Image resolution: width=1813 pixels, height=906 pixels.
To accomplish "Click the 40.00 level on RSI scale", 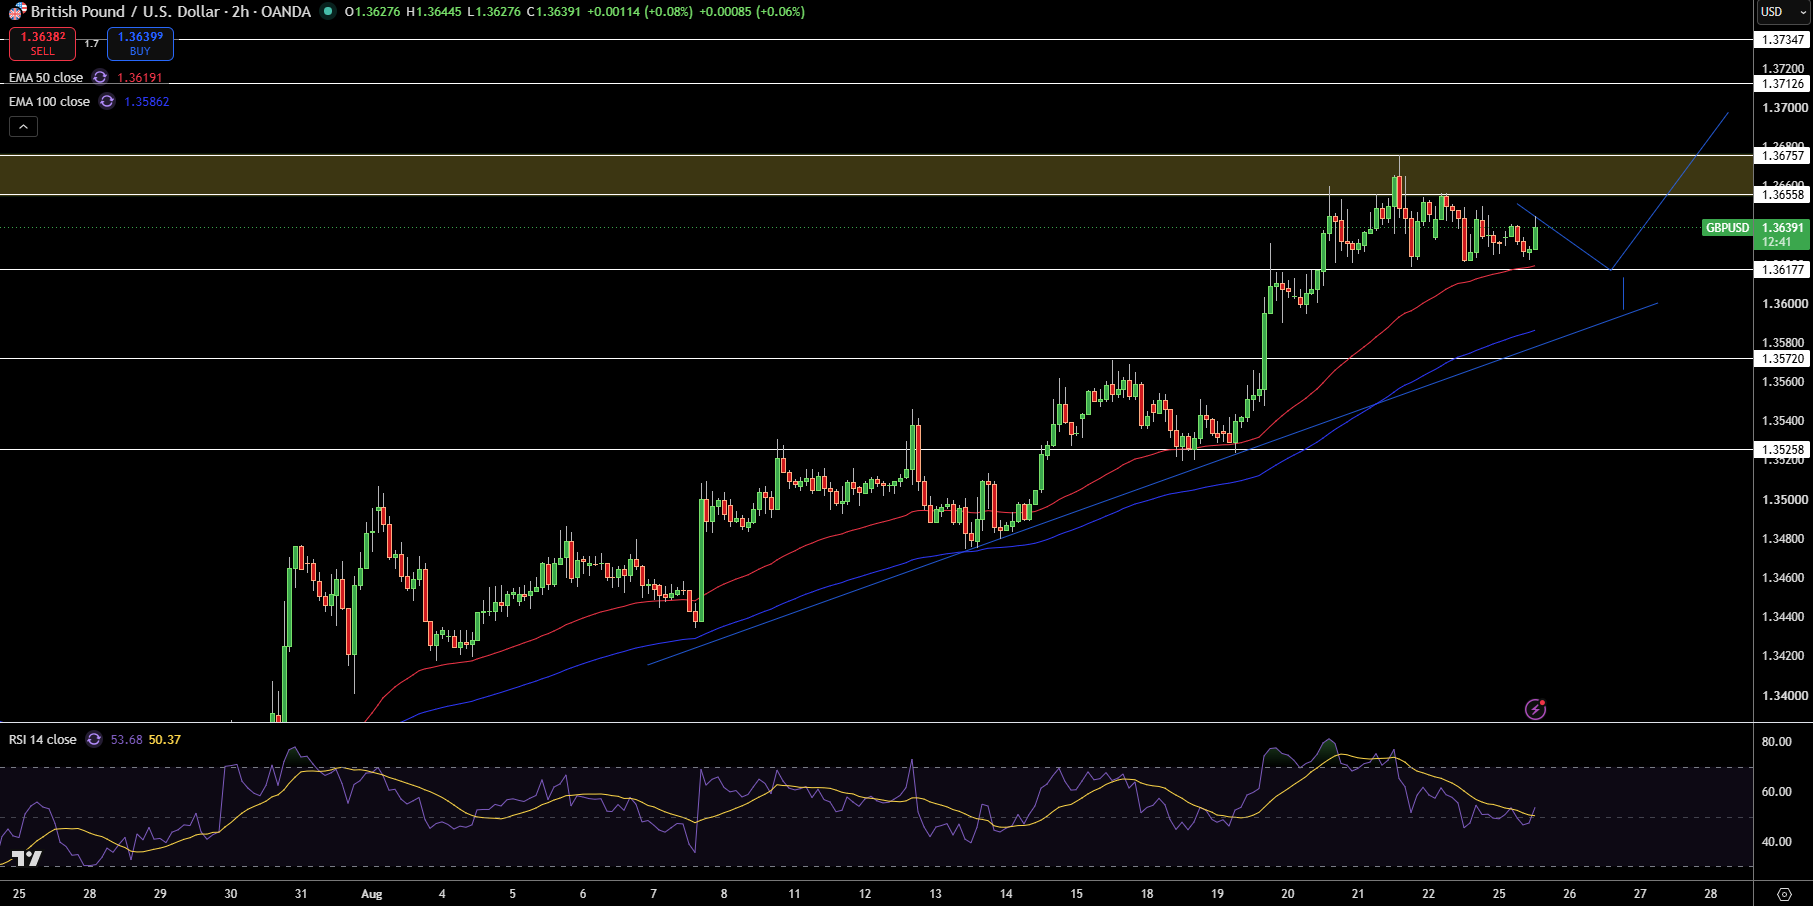I will click(x=1777, y=842).
